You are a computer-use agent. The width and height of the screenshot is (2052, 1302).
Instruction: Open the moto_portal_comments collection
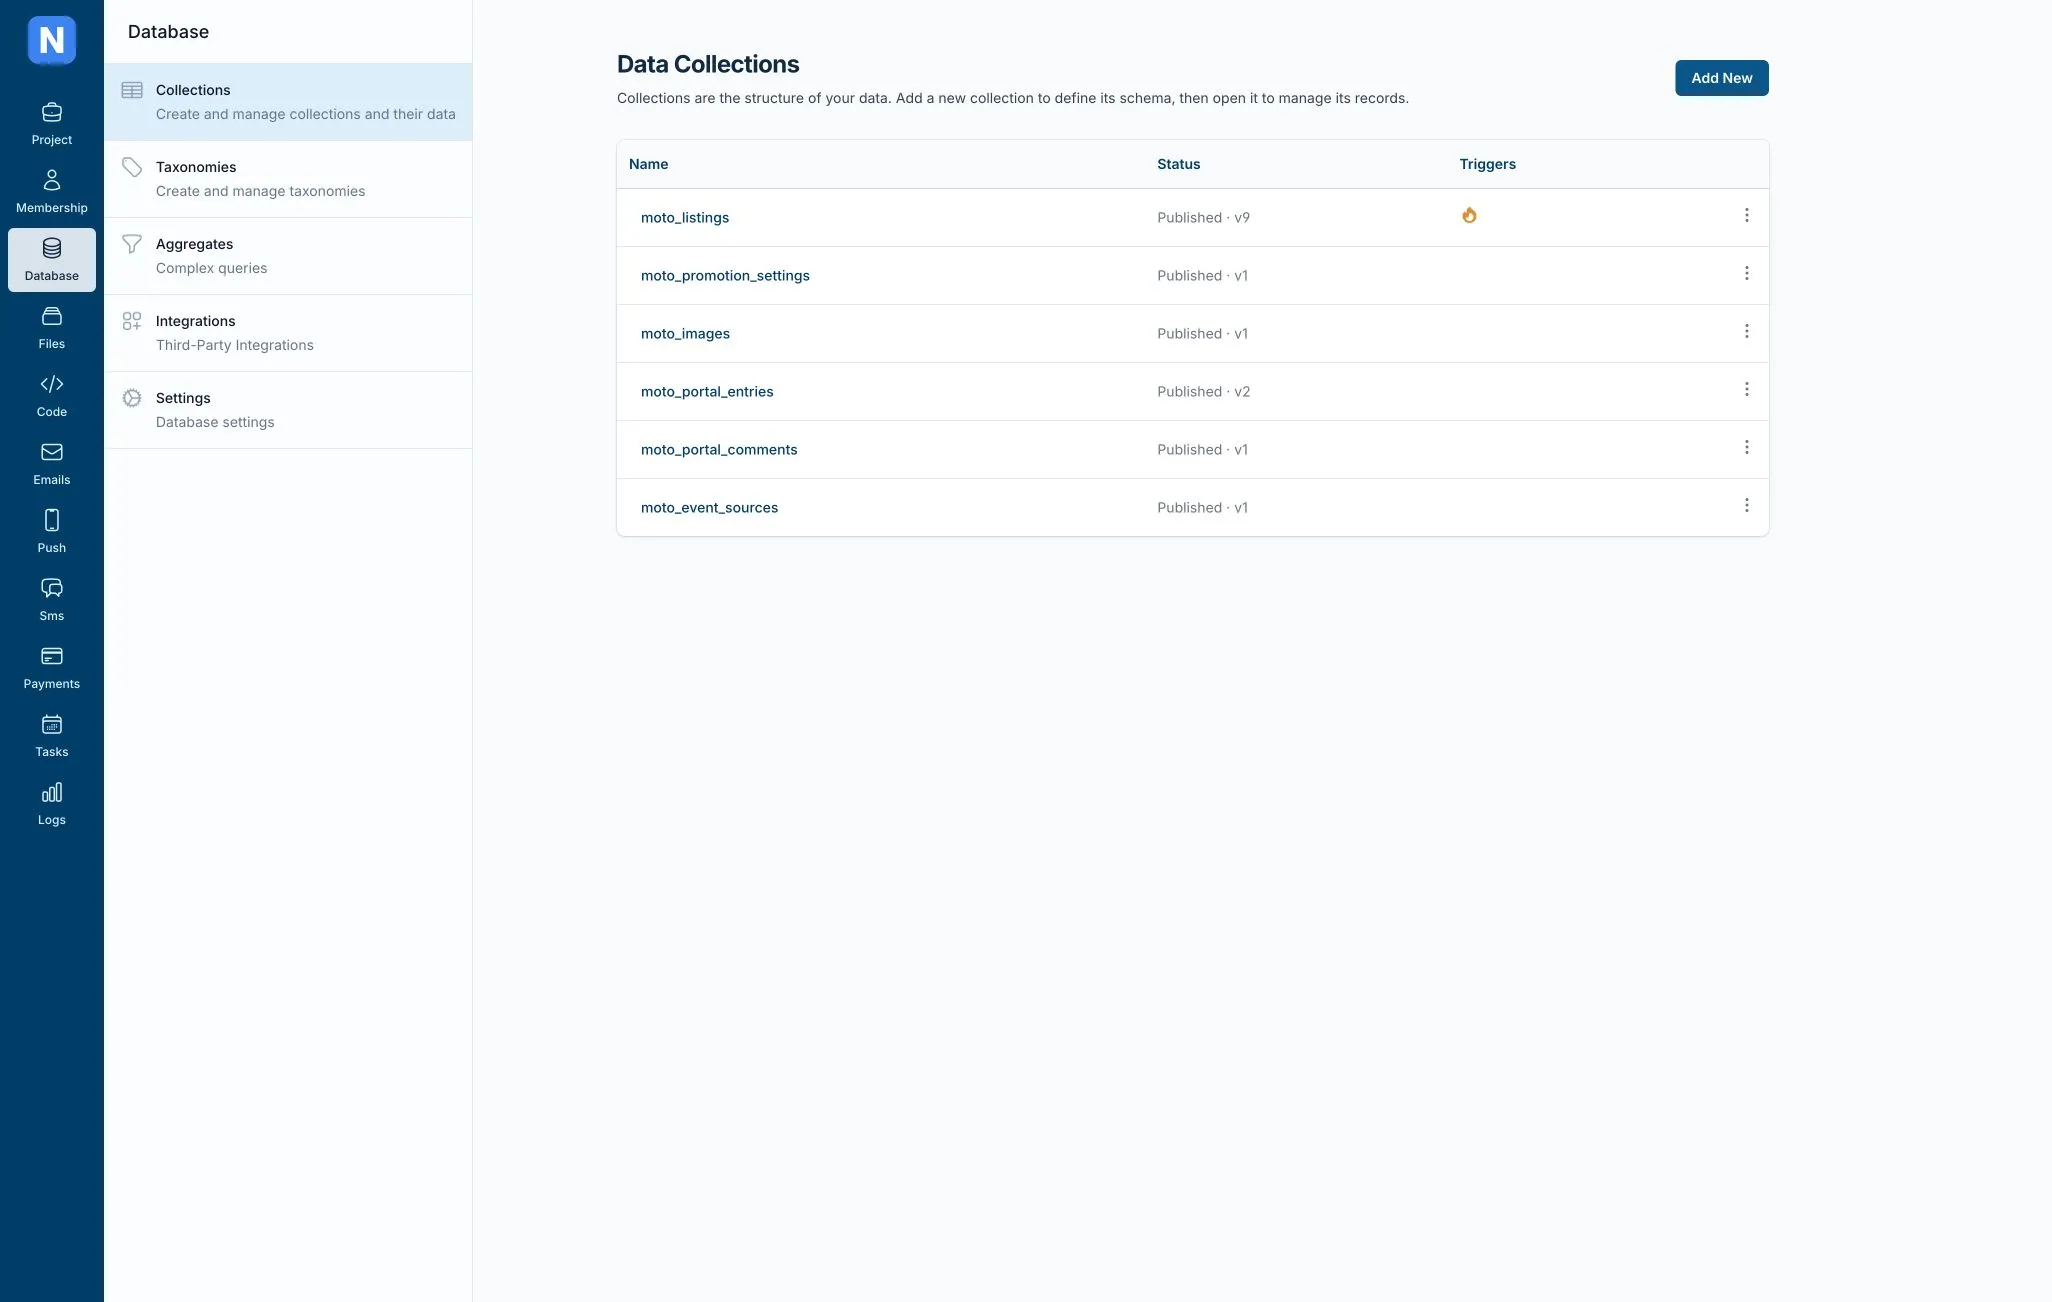[719, 450]
